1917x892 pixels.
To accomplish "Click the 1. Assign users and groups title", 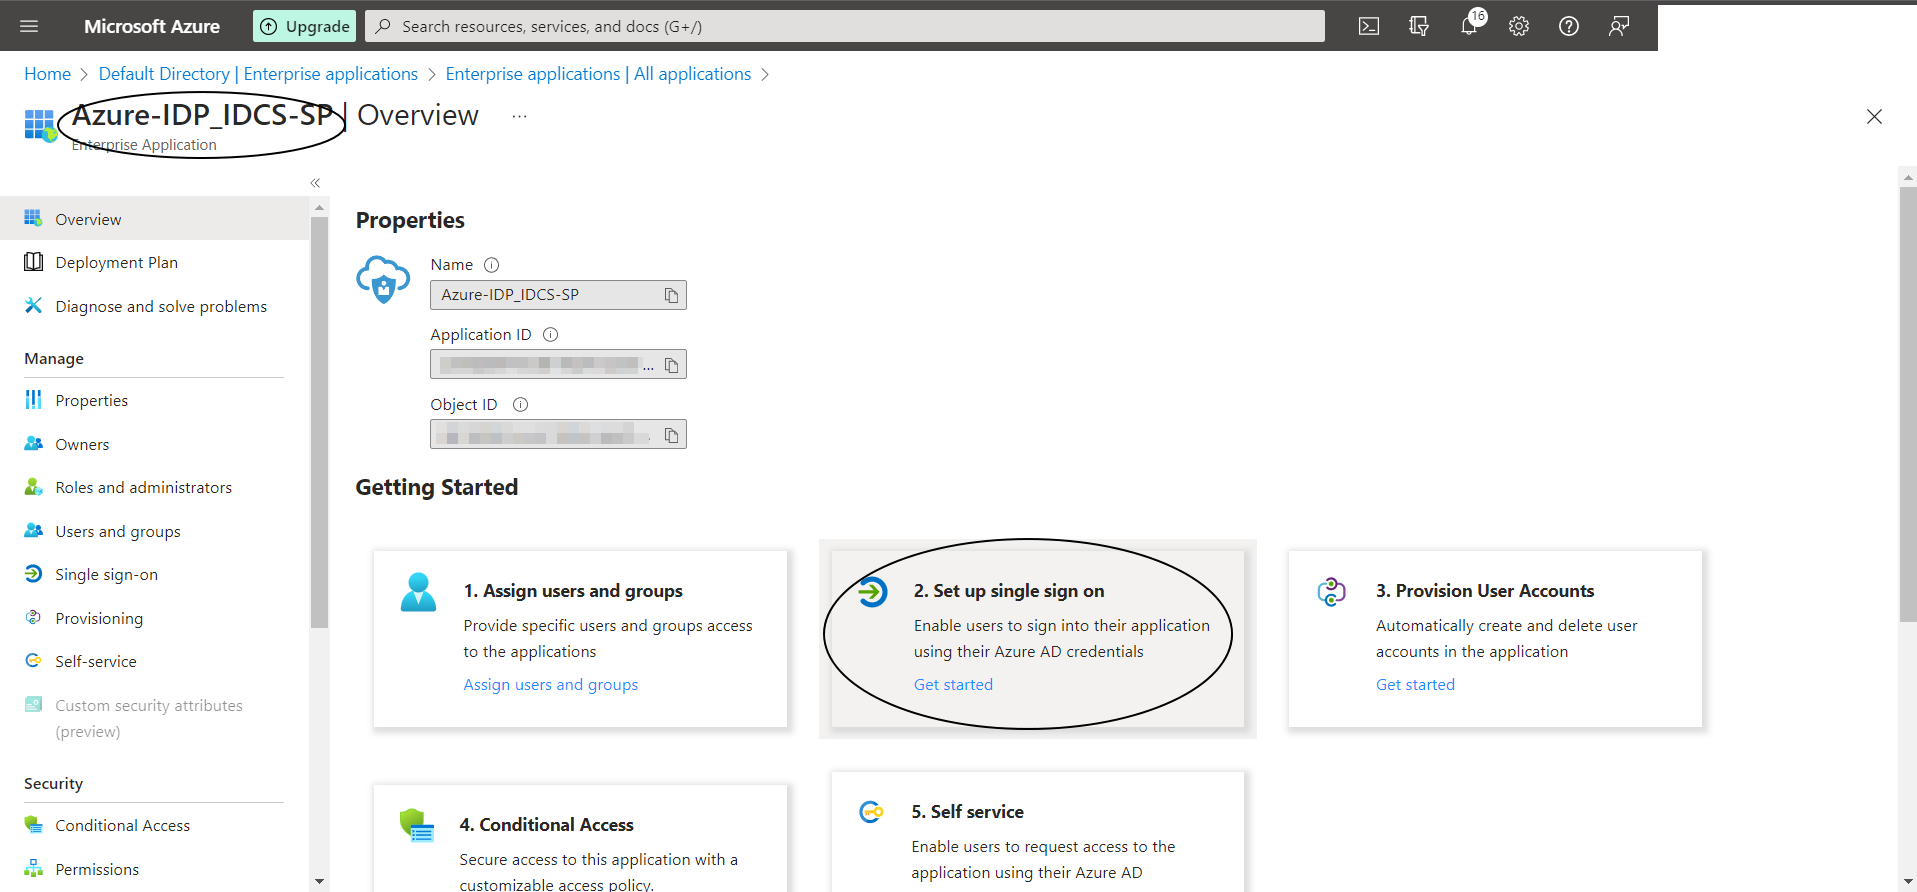I will click(x=573, y=591).
